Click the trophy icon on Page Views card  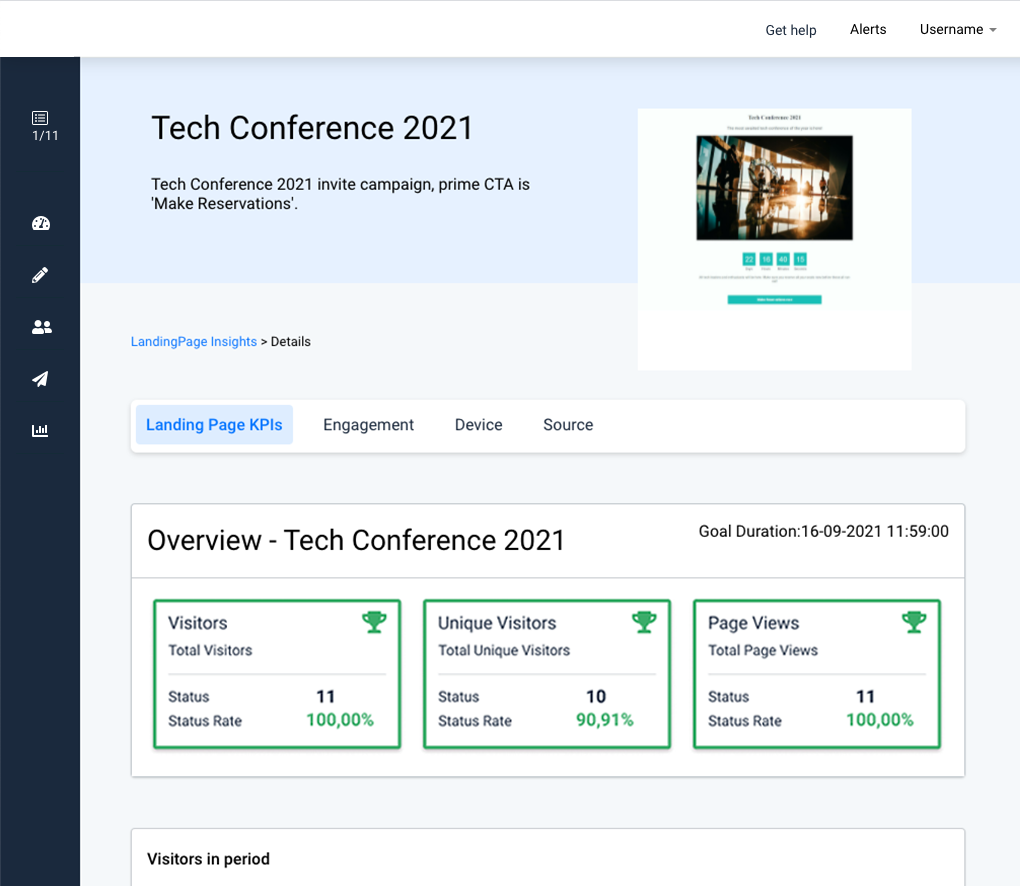click(914, 622)
